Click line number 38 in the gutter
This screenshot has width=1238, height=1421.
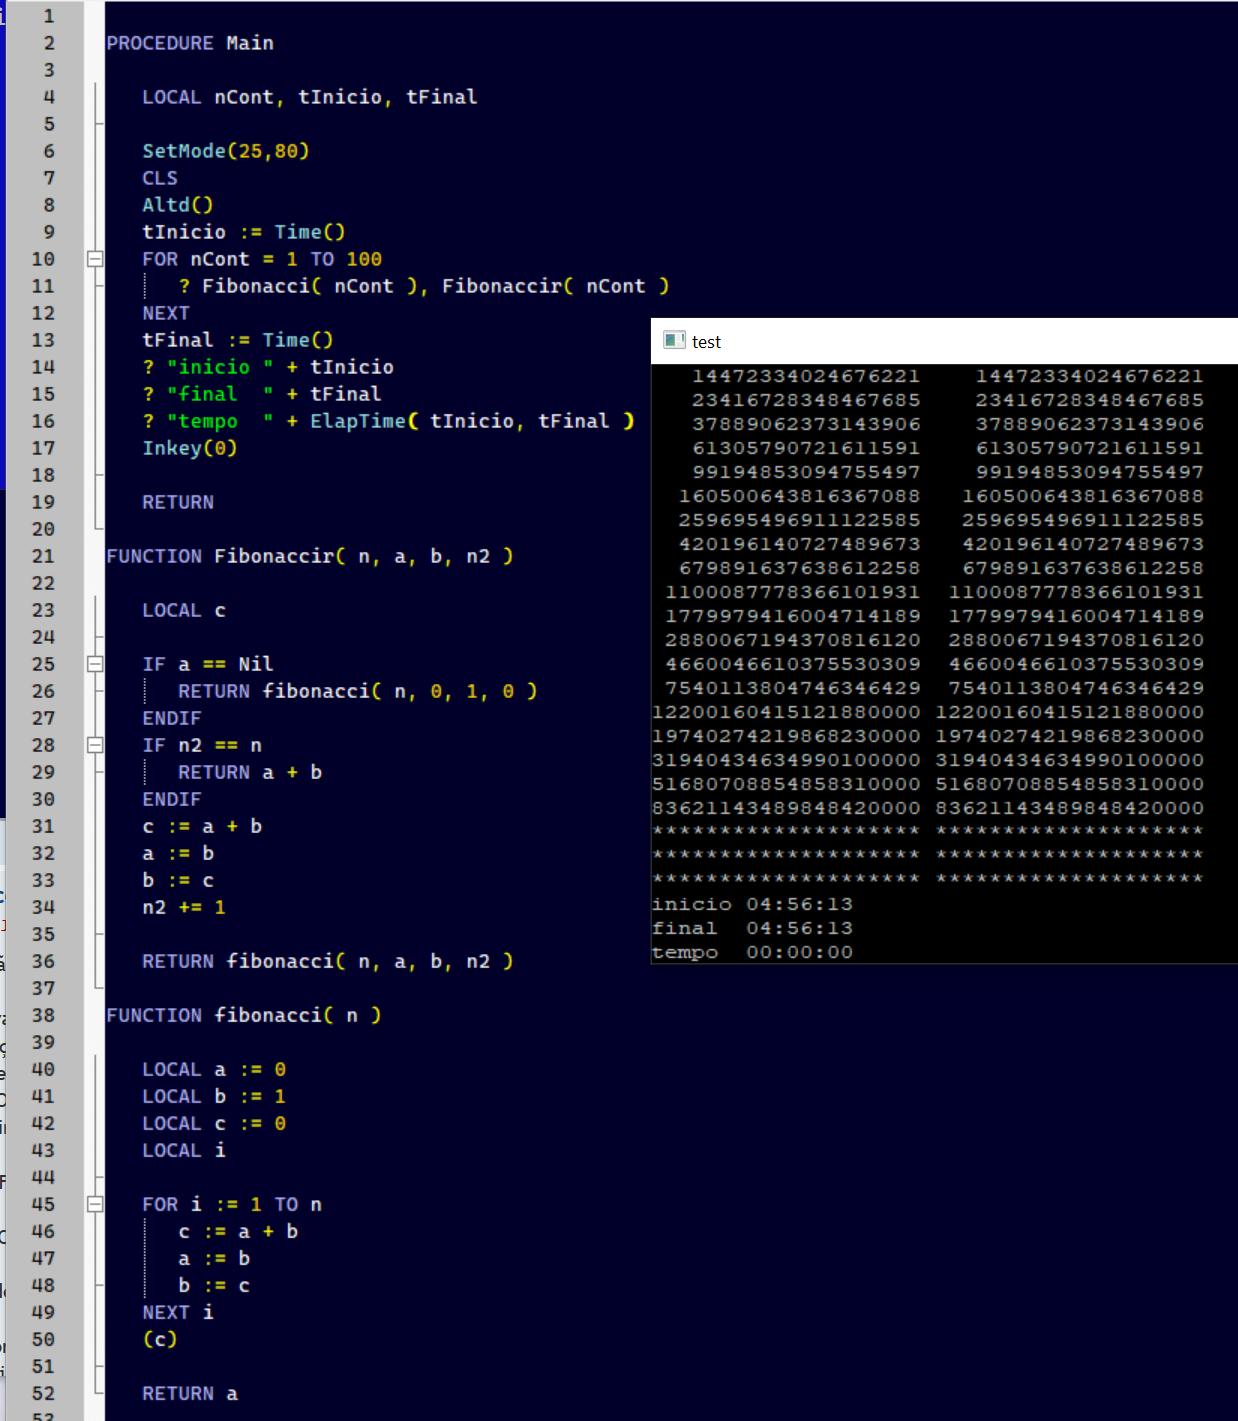43,1015
